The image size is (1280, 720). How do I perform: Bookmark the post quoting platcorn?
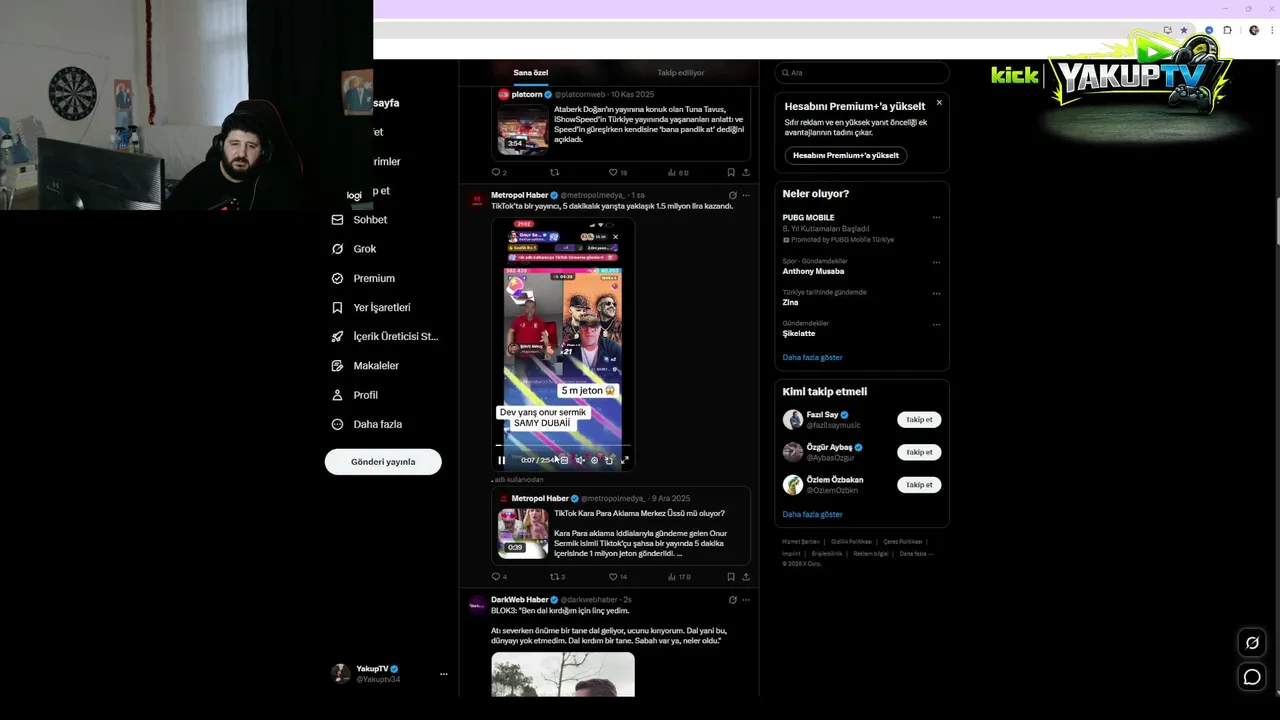click(x=731, y=172)
